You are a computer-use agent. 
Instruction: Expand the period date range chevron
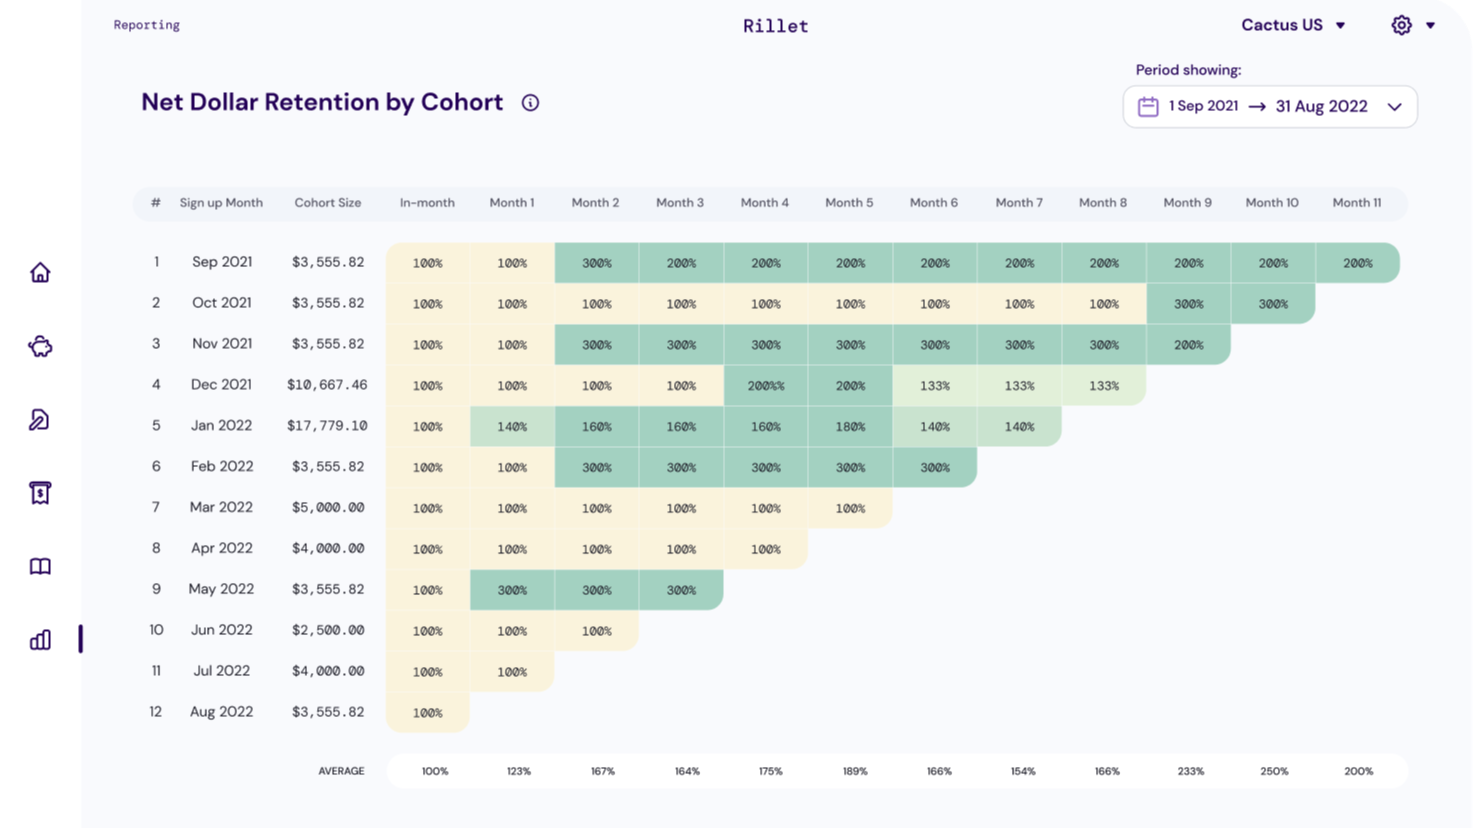pyautogui.click(x=1394, y=107)
